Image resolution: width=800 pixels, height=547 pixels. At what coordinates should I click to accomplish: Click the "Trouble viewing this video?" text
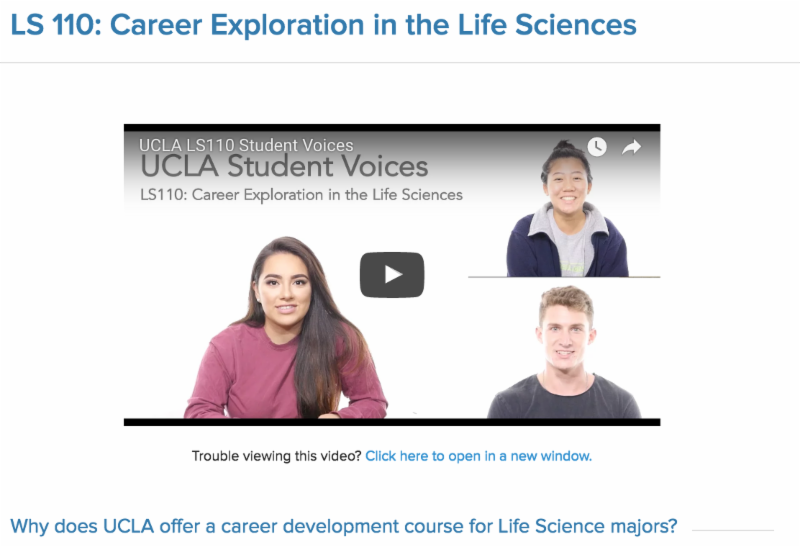(x=276, y=456)
